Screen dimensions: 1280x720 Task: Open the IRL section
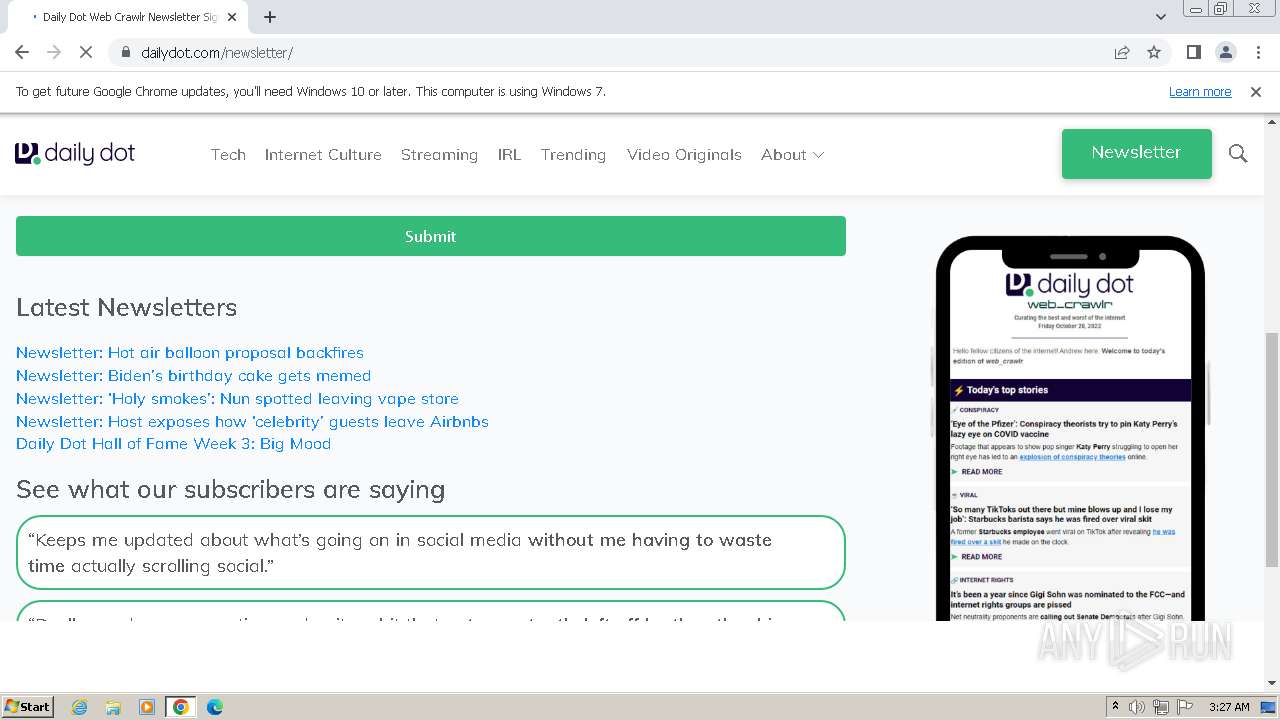(509, 154)
